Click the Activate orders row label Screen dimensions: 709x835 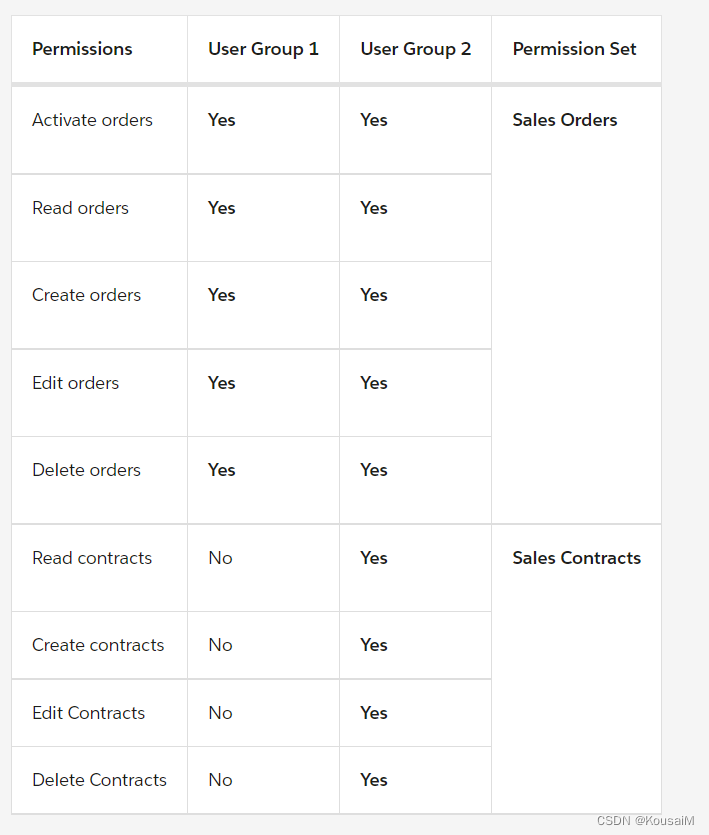pos(92,120)
